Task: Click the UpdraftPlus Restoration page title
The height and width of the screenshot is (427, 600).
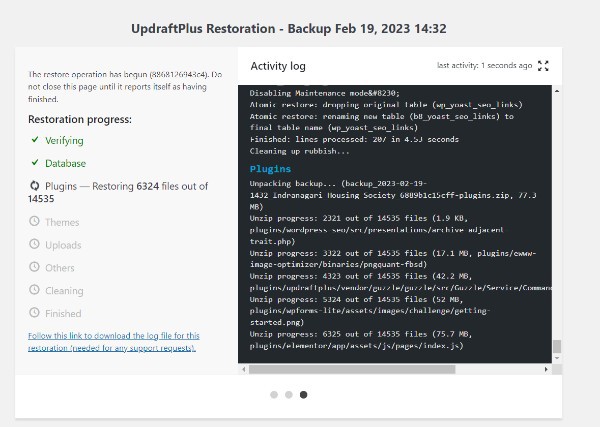Action: coord(289,29)
